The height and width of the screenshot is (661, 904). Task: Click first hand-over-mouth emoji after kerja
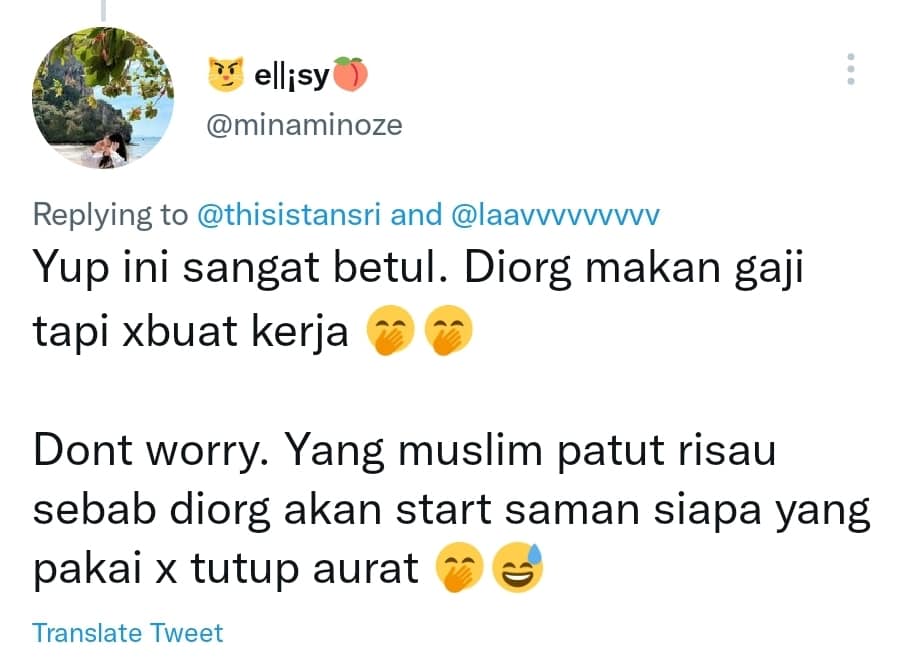[x=390, y=331]
